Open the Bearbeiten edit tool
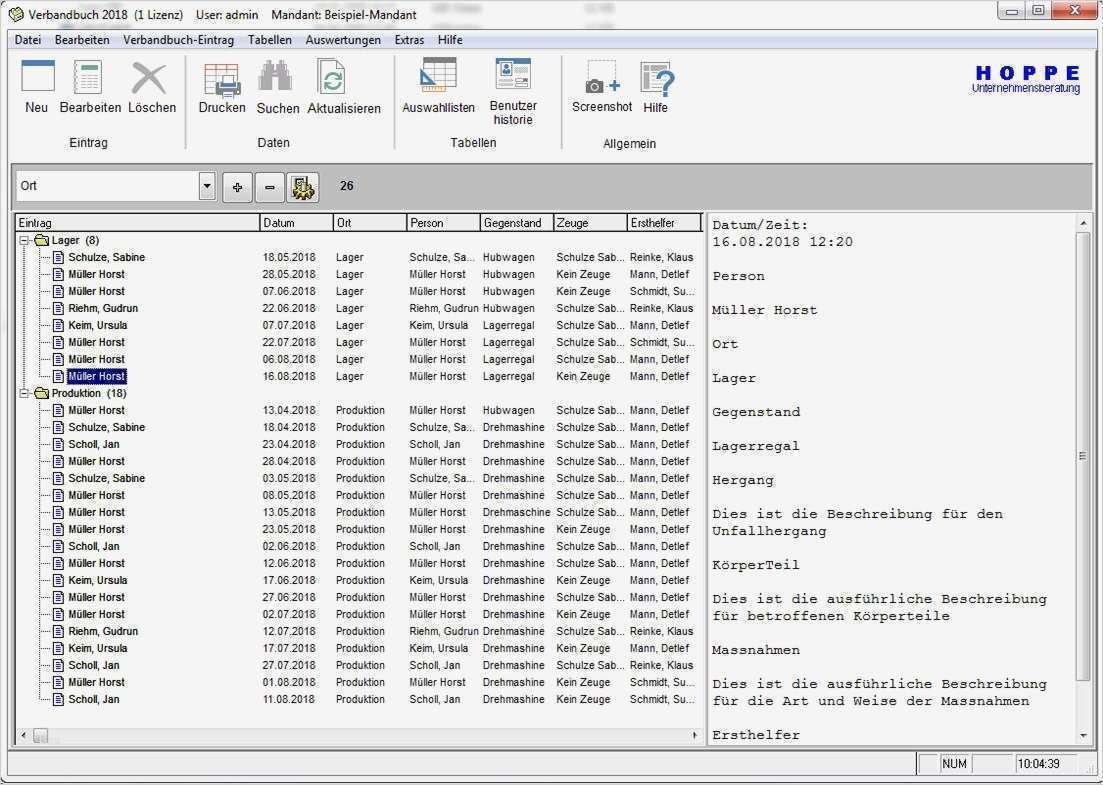 tap(89, 78)
